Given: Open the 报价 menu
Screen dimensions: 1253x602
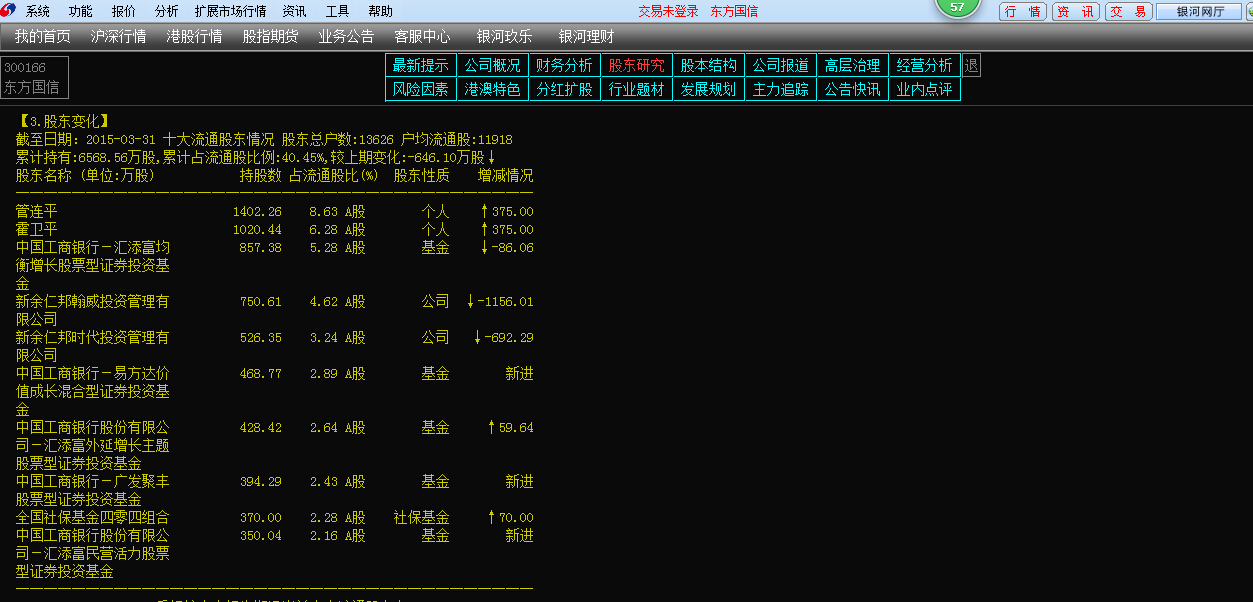Looking at the screenshot, I should (124, 12).
